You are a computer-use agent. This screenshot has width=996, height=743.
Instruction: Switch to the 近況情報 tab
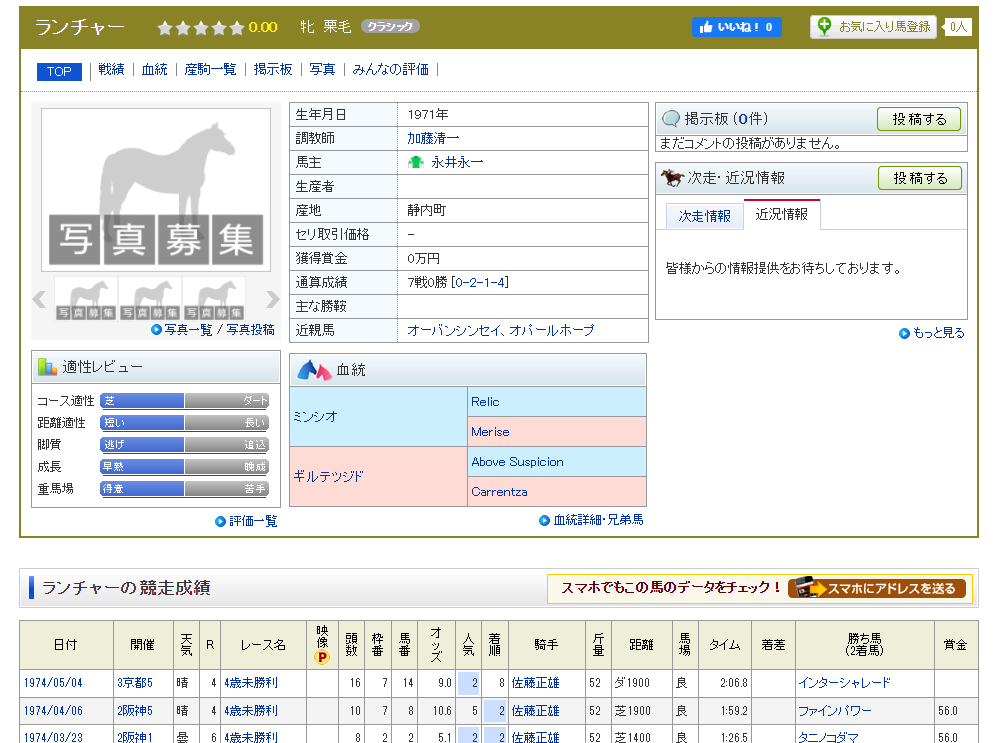tap(781, 215)
